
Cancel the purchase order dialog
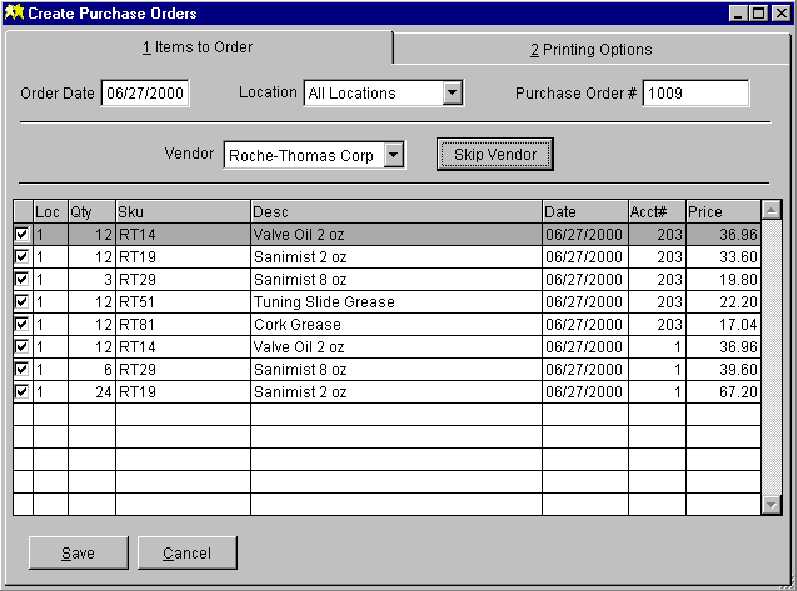tap(187, 553)
